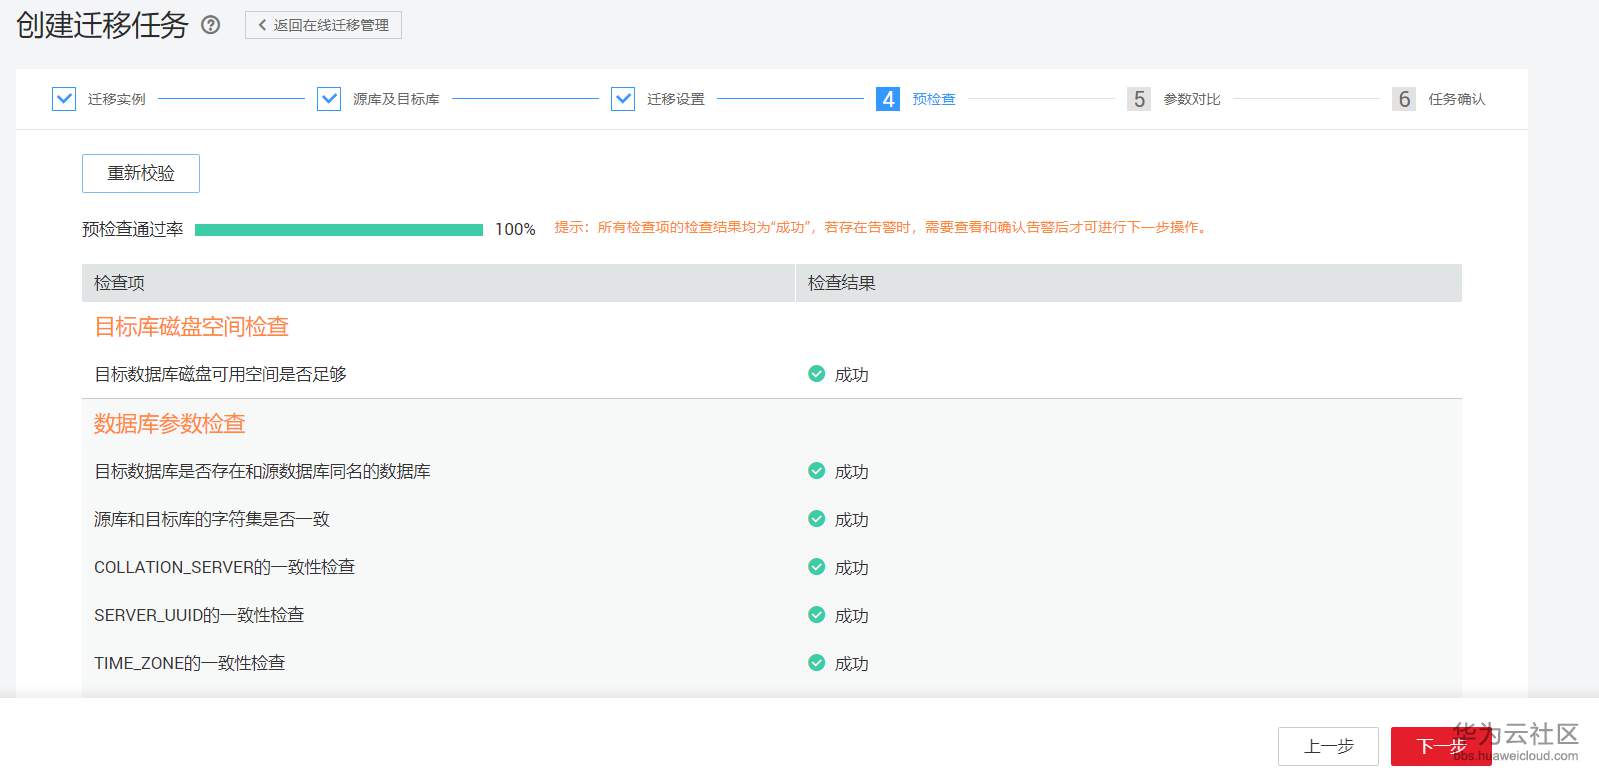Image resolution: width=1599 pixels, height=781 pixels.
Task: Click the success icon for character set consistency
Action: tap(816, 519)
